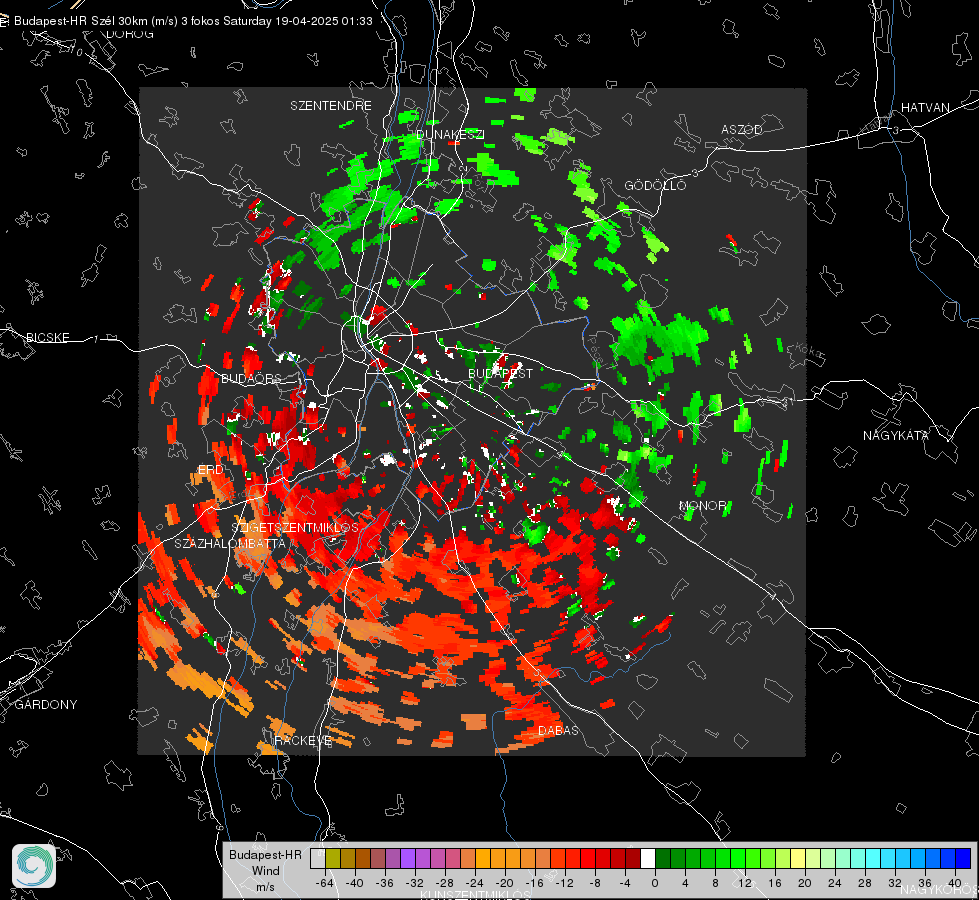Click the ASZÓD town label
The height and width of the screenshot is (900, 979).
(742, 129)
